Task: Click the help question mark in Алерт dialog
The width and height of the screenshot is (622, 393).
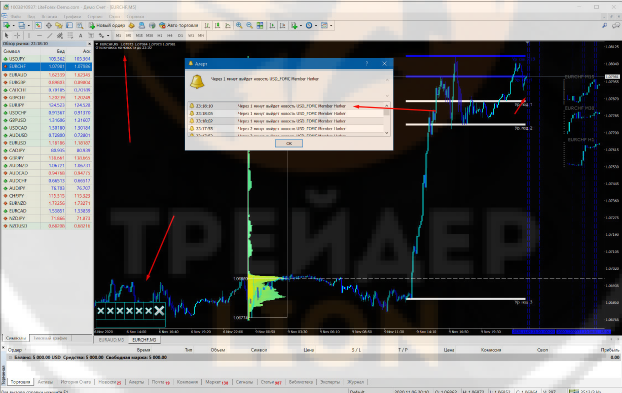Action: (x=367, y=63)
